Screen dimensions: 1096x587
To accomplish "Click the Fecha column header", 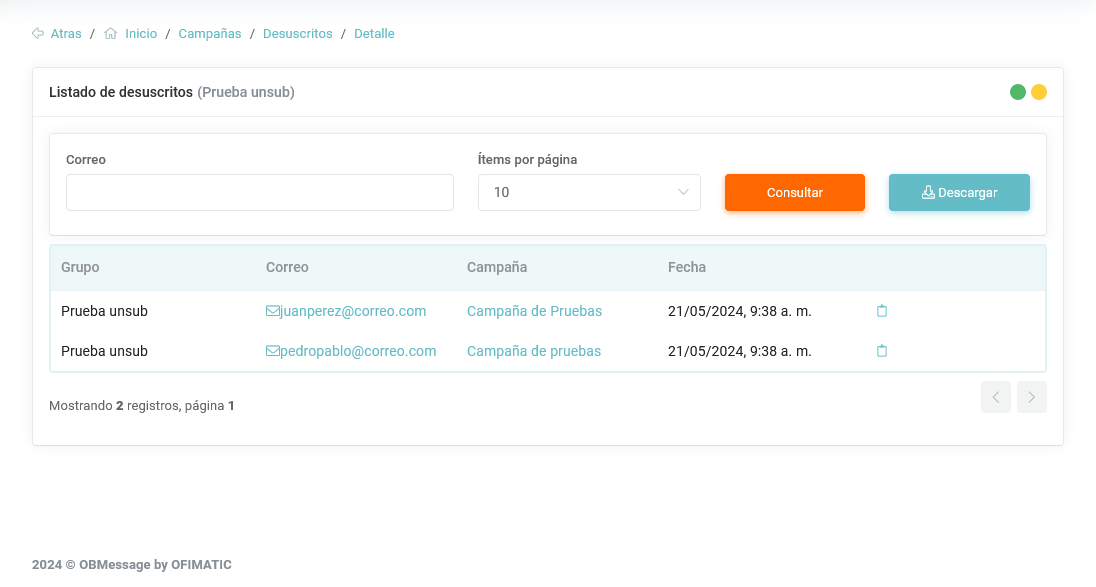I will click(x=687, y=267).
